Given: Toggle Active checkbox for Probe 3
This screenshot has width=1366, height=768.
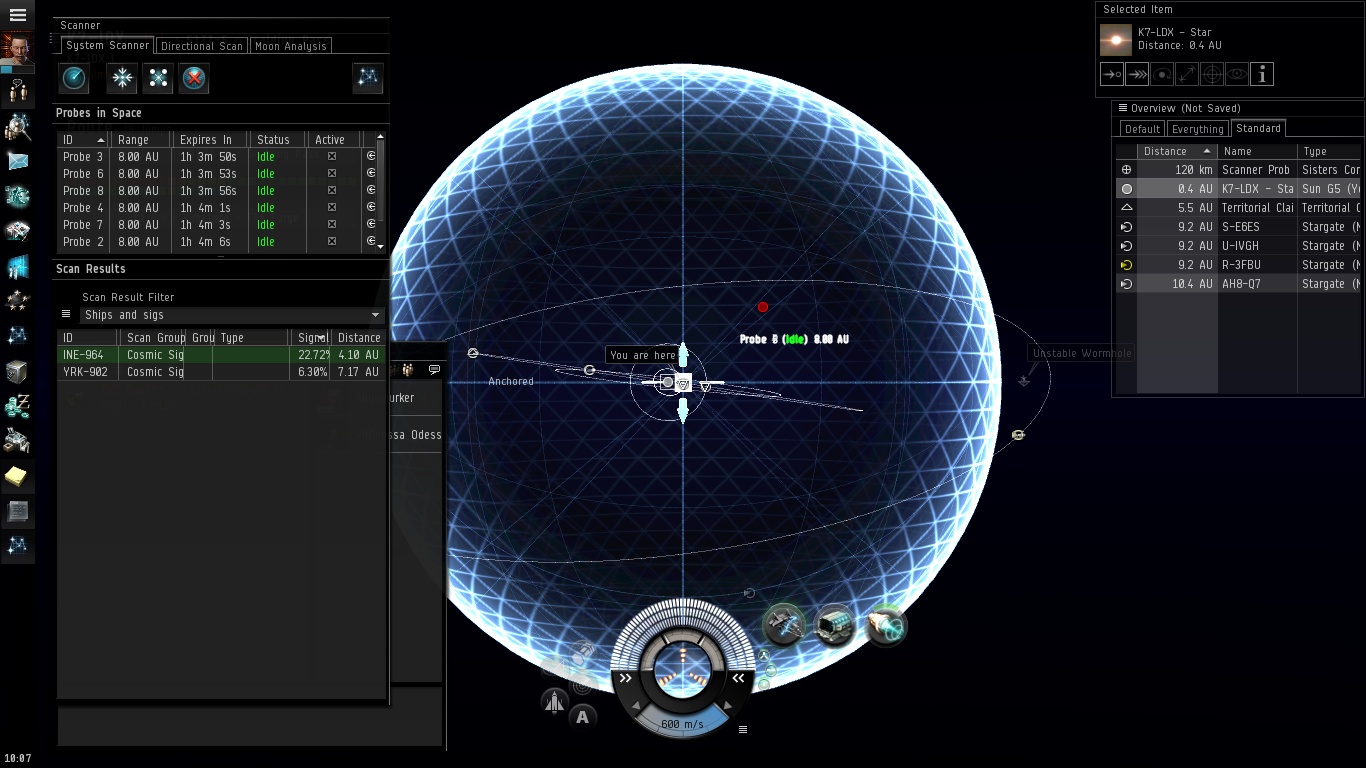Looking at the screenshot, I should point(332,157).
